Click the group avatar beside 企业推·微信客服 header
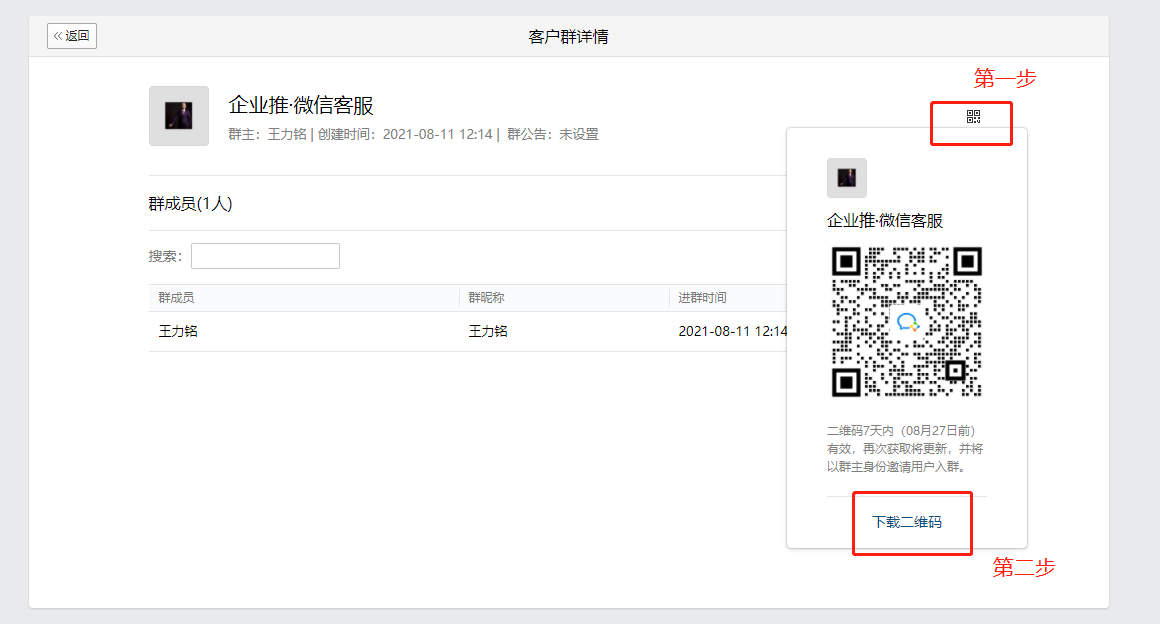This screenshot has width=1160, height=624. [179, 115]
